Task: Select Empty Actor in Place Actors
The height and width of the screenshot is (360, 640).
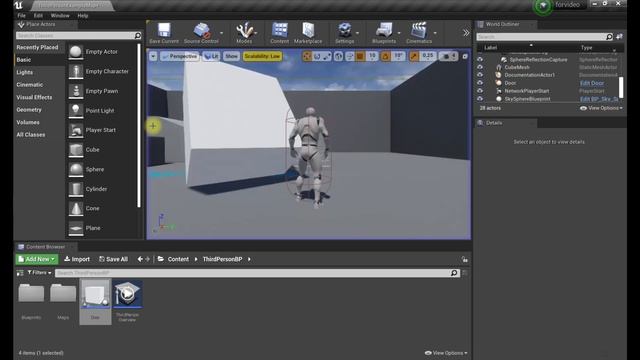Action: click(102, 52)
